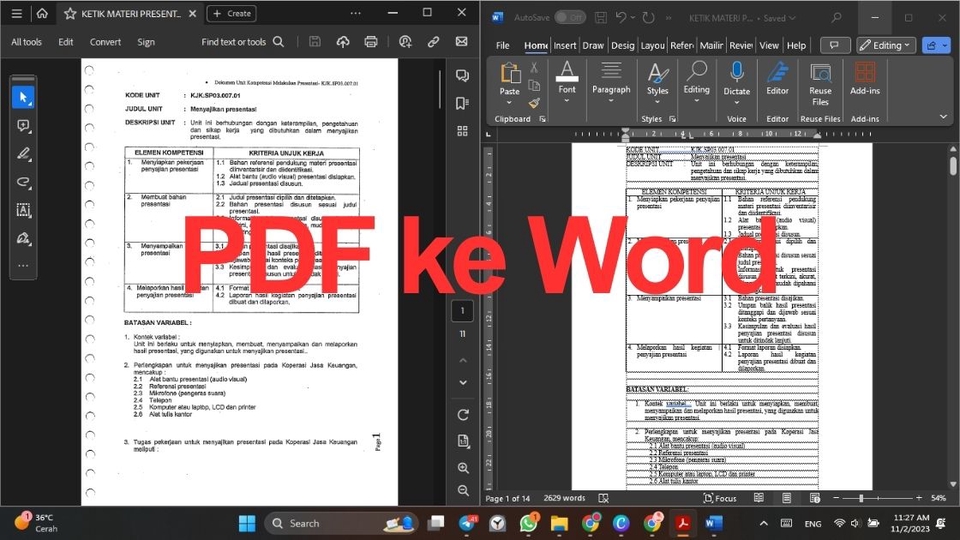Upload PDF to cloud icon
This screenshot has width=960, height=540.
click(x=343, y=42)
